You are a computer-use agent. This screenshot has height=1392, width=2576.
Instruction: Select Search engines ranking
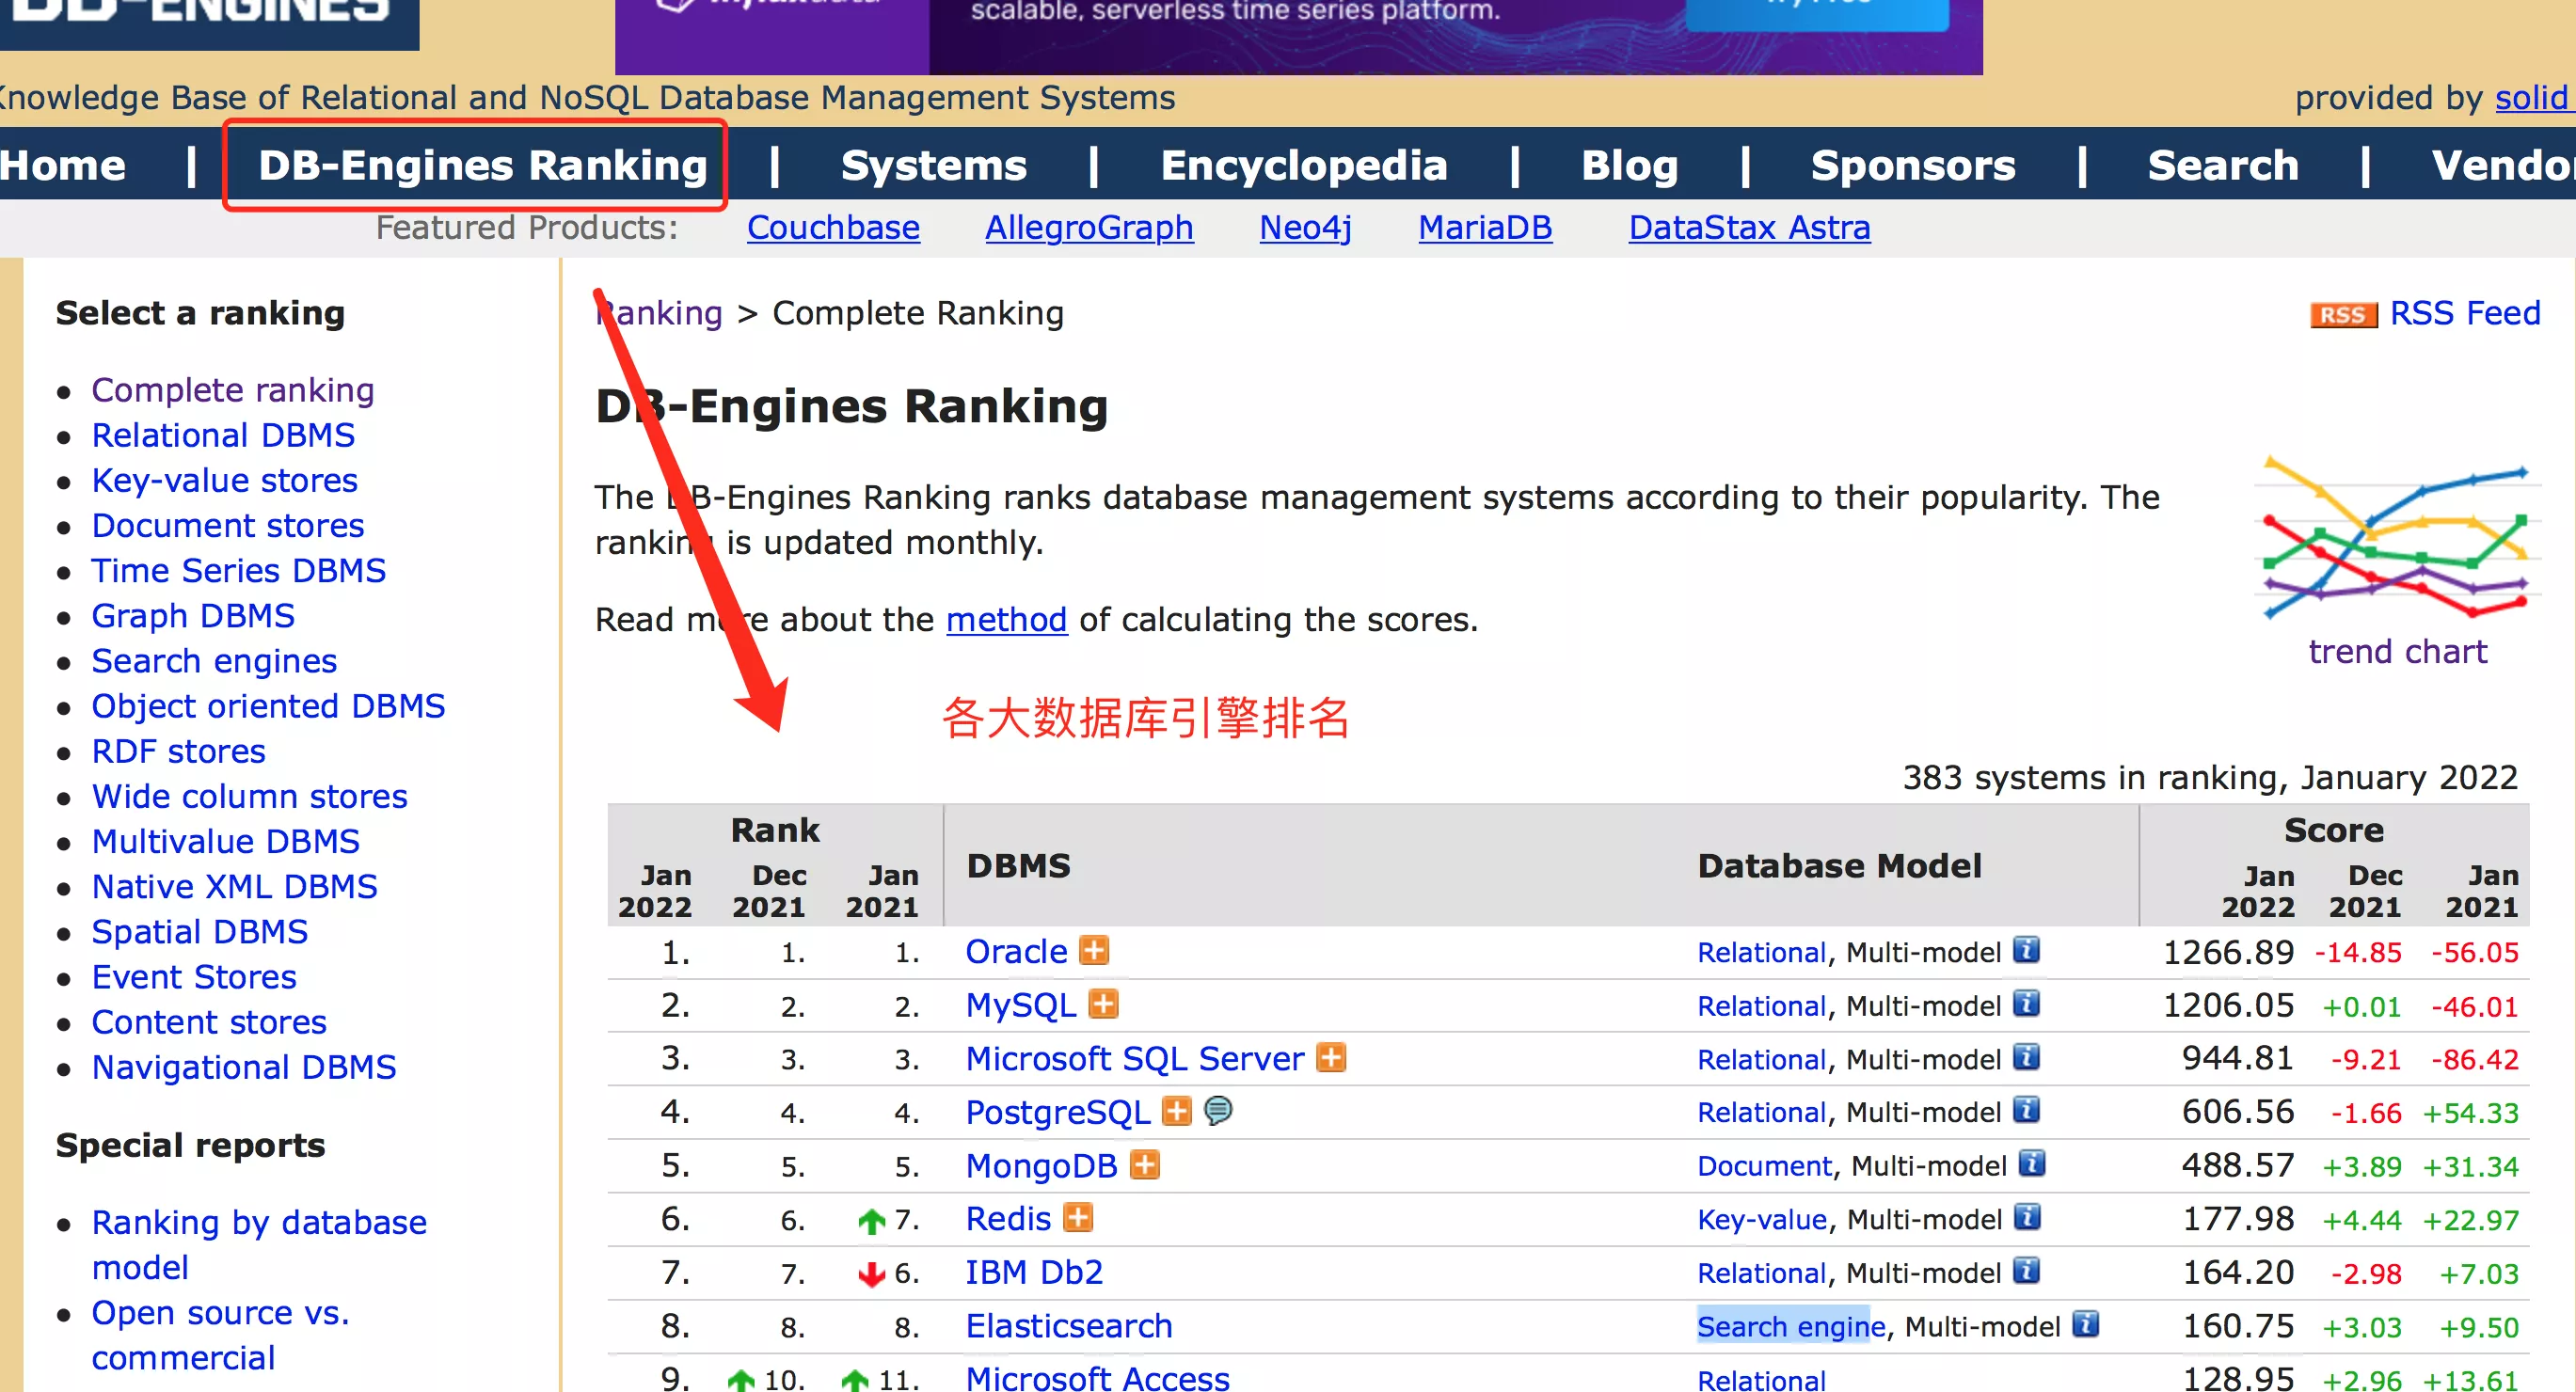[214, 661]
